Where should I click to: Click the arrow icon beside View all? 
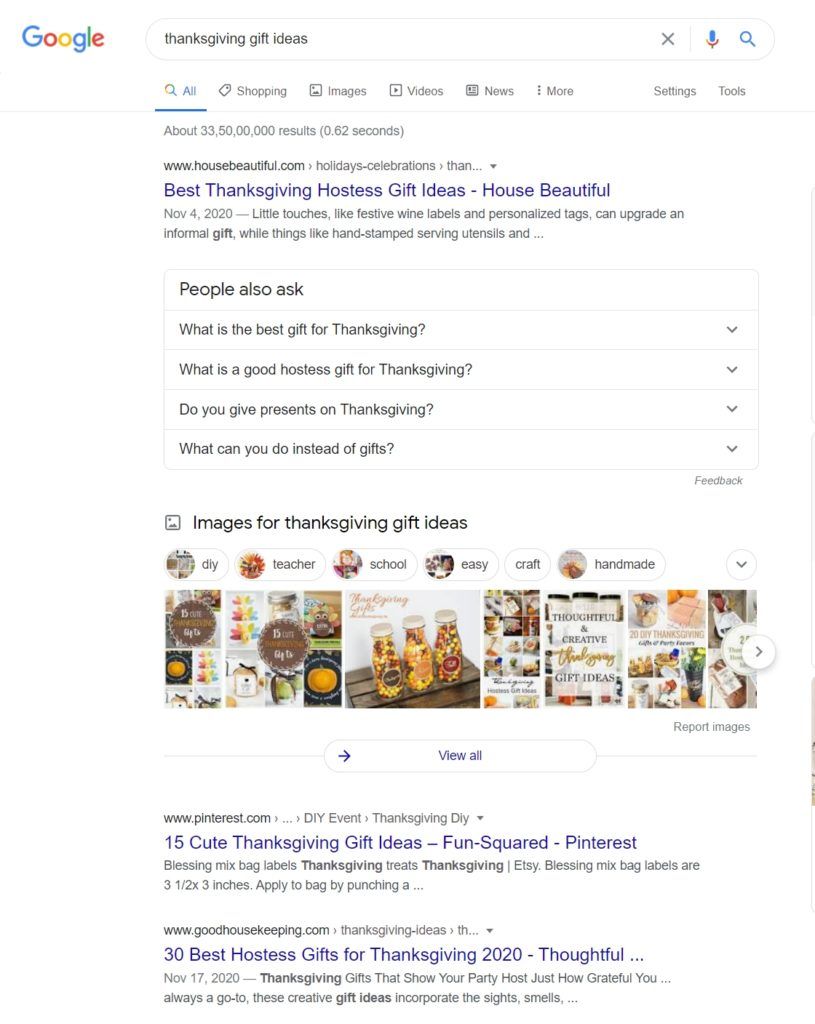[344, 756]
